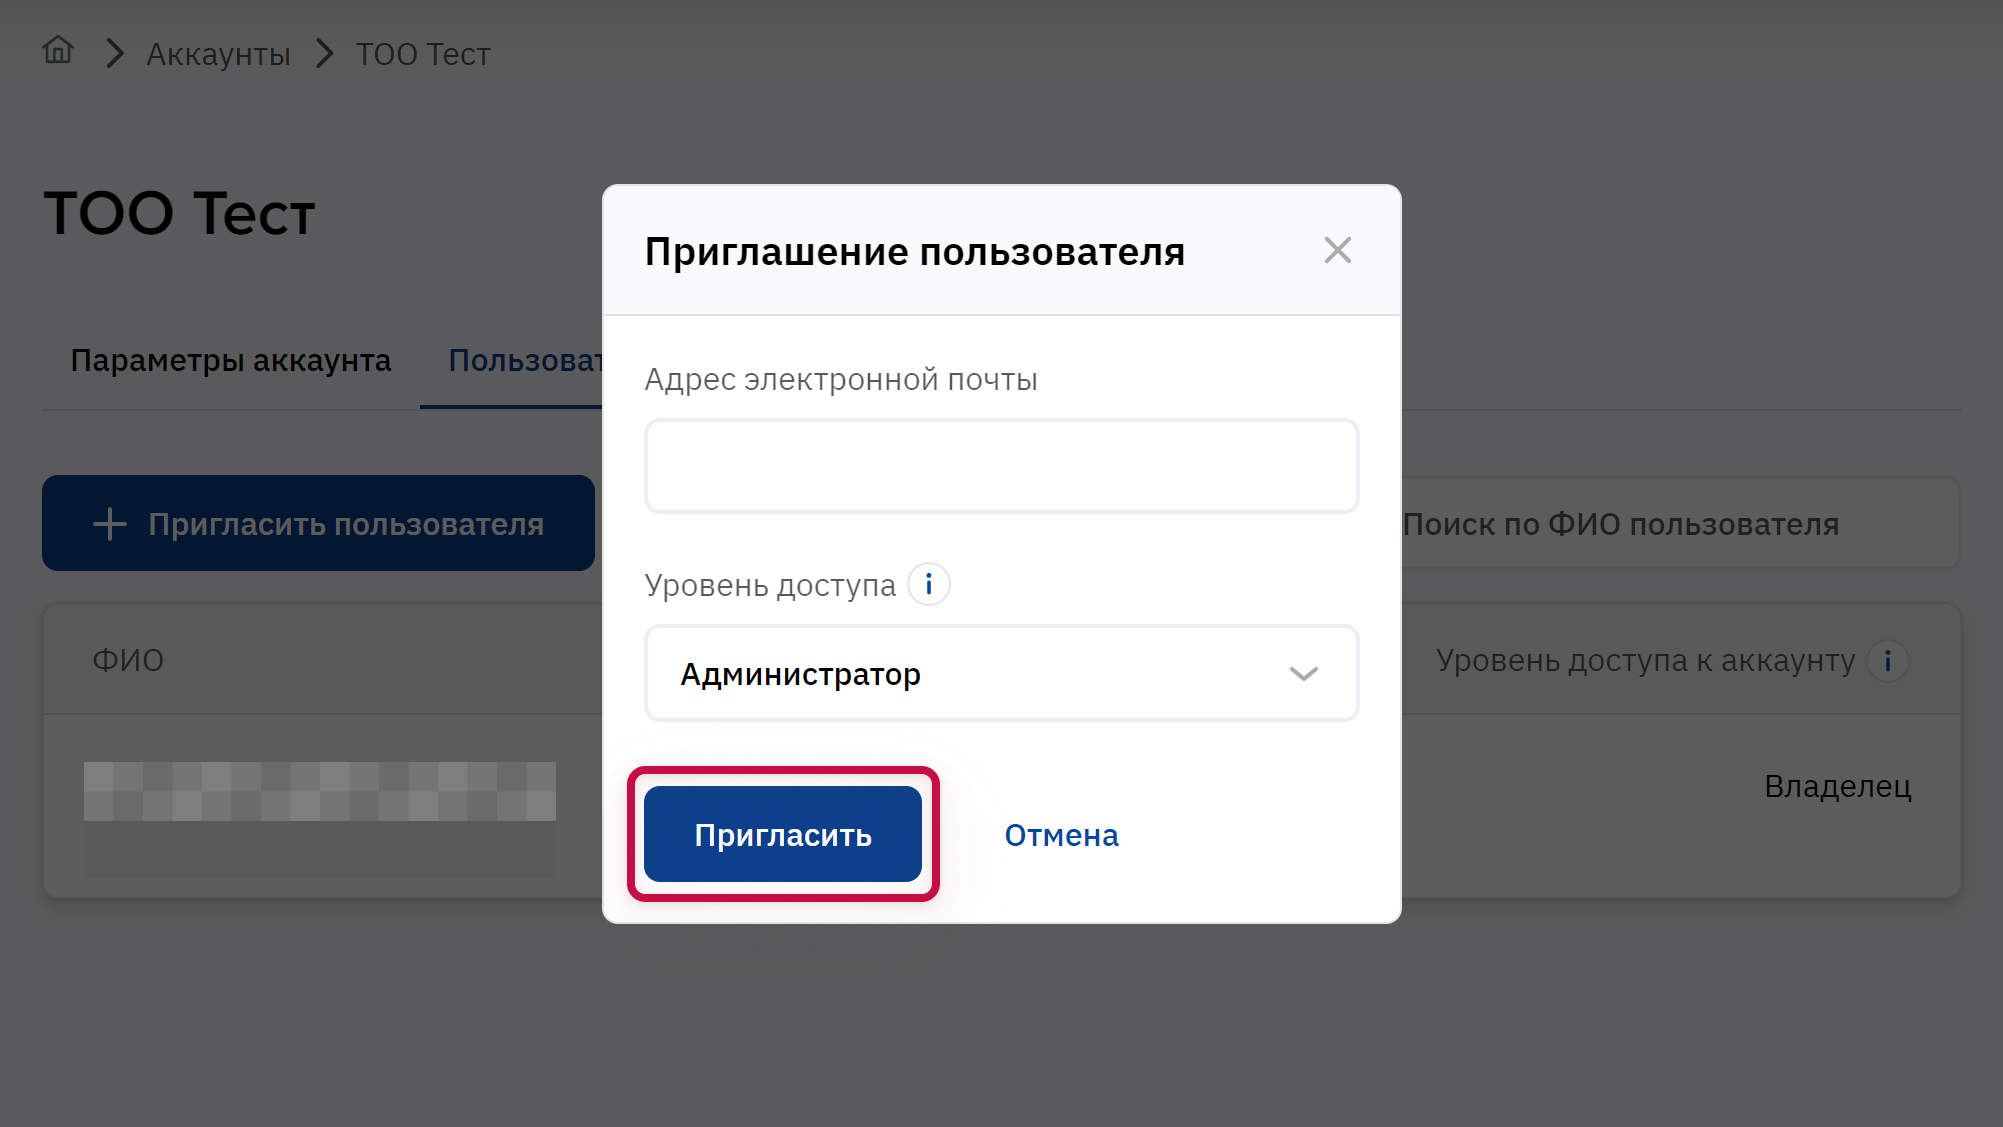Select the blurred user name row
2003x1127 pixels.
coord(319,791)
